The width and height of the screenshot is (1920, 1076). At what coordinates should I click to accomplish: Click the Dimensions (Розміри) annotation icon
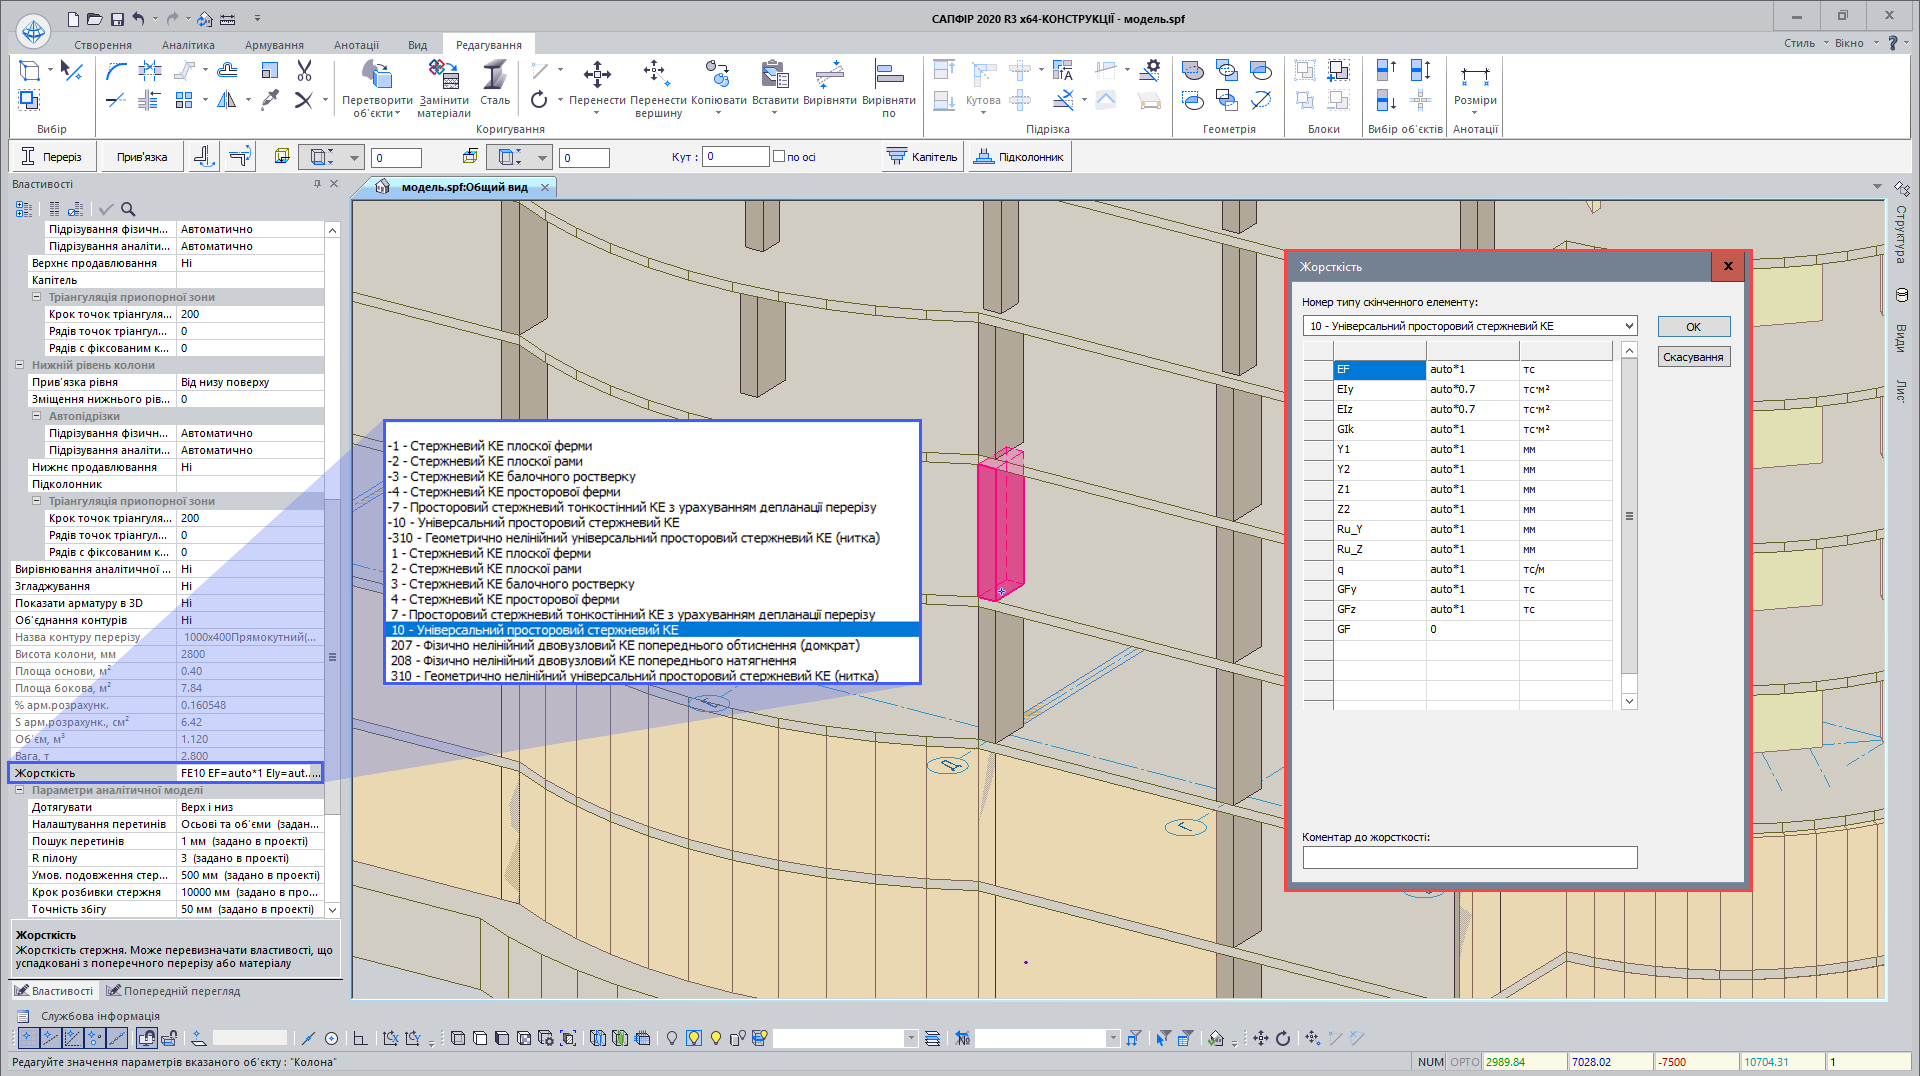click(1474, 76)
